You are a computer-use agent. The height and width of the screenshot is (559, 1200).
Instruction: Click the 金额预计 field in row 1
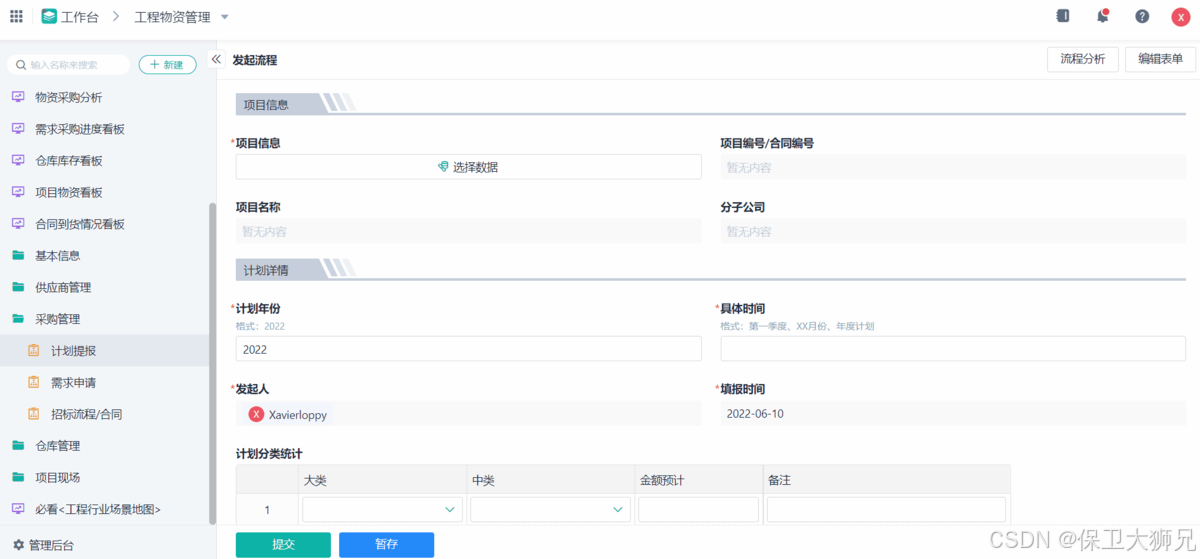click(x=698, y=510)
